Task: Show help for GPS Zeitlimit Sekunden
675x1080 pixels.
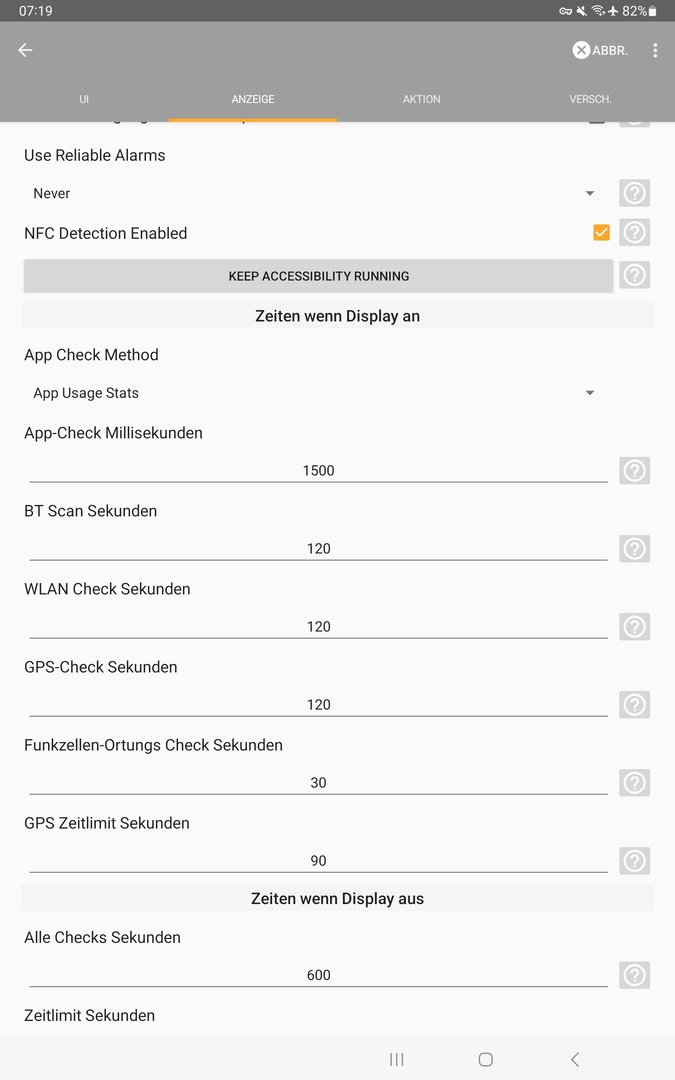Action: click(x=634, y=861)
